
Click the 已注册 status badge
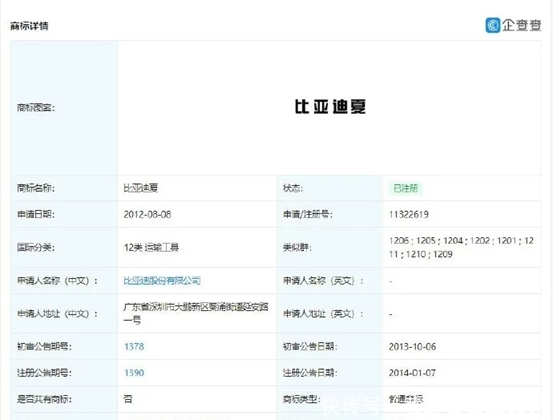[x=406, y=188]
